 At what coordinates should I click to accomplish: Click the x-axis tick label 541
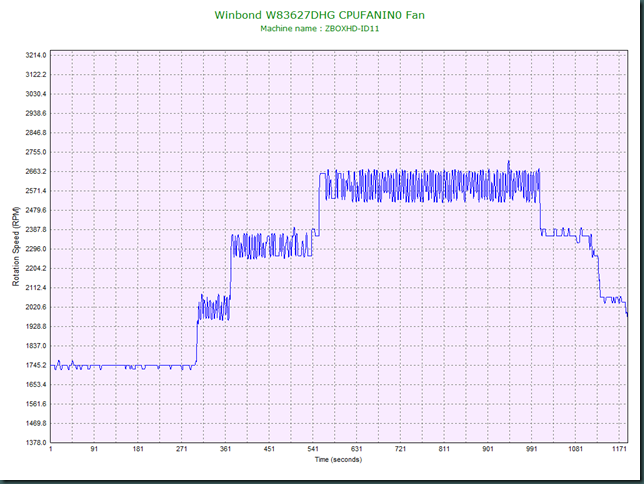pos(313,449)
